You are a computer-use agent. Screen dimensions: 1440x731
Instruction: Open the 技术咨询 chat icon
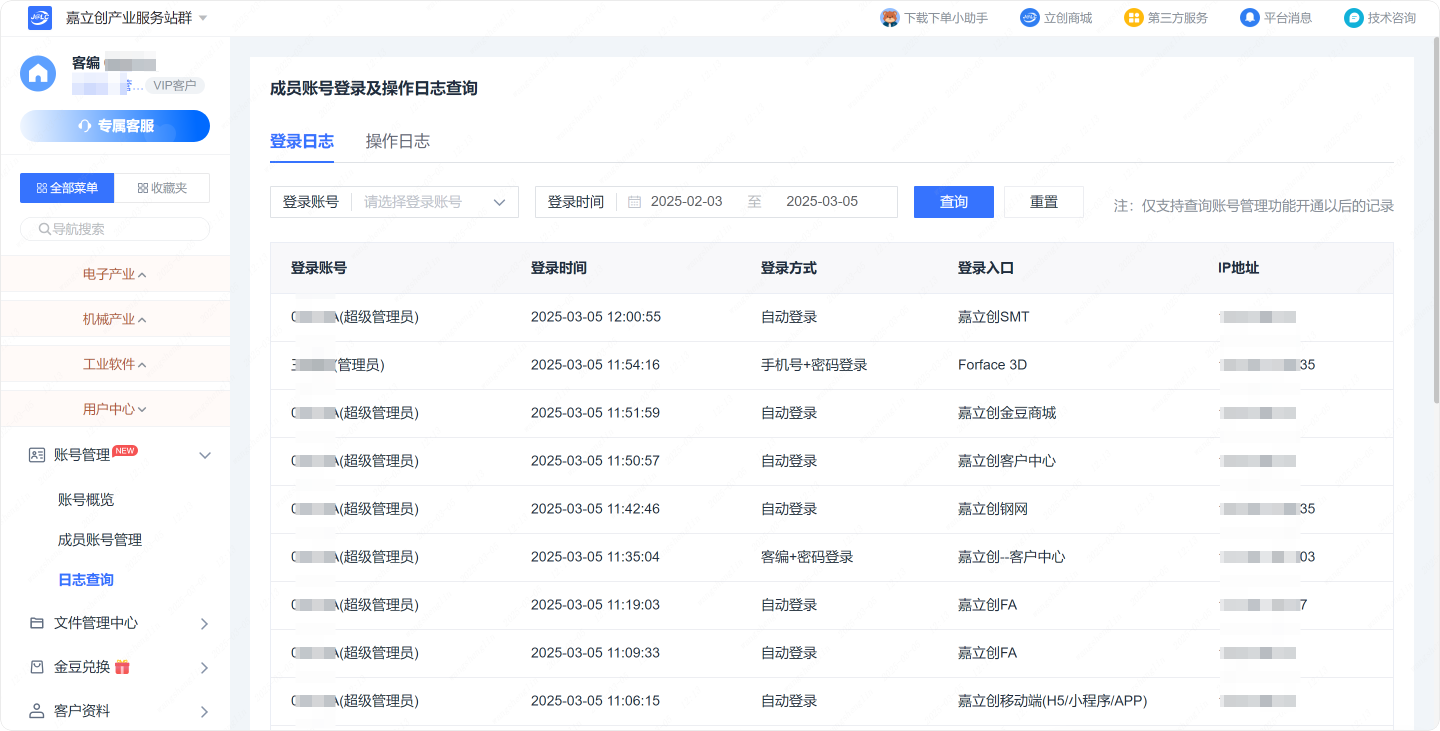click(x=1354, y=18)
